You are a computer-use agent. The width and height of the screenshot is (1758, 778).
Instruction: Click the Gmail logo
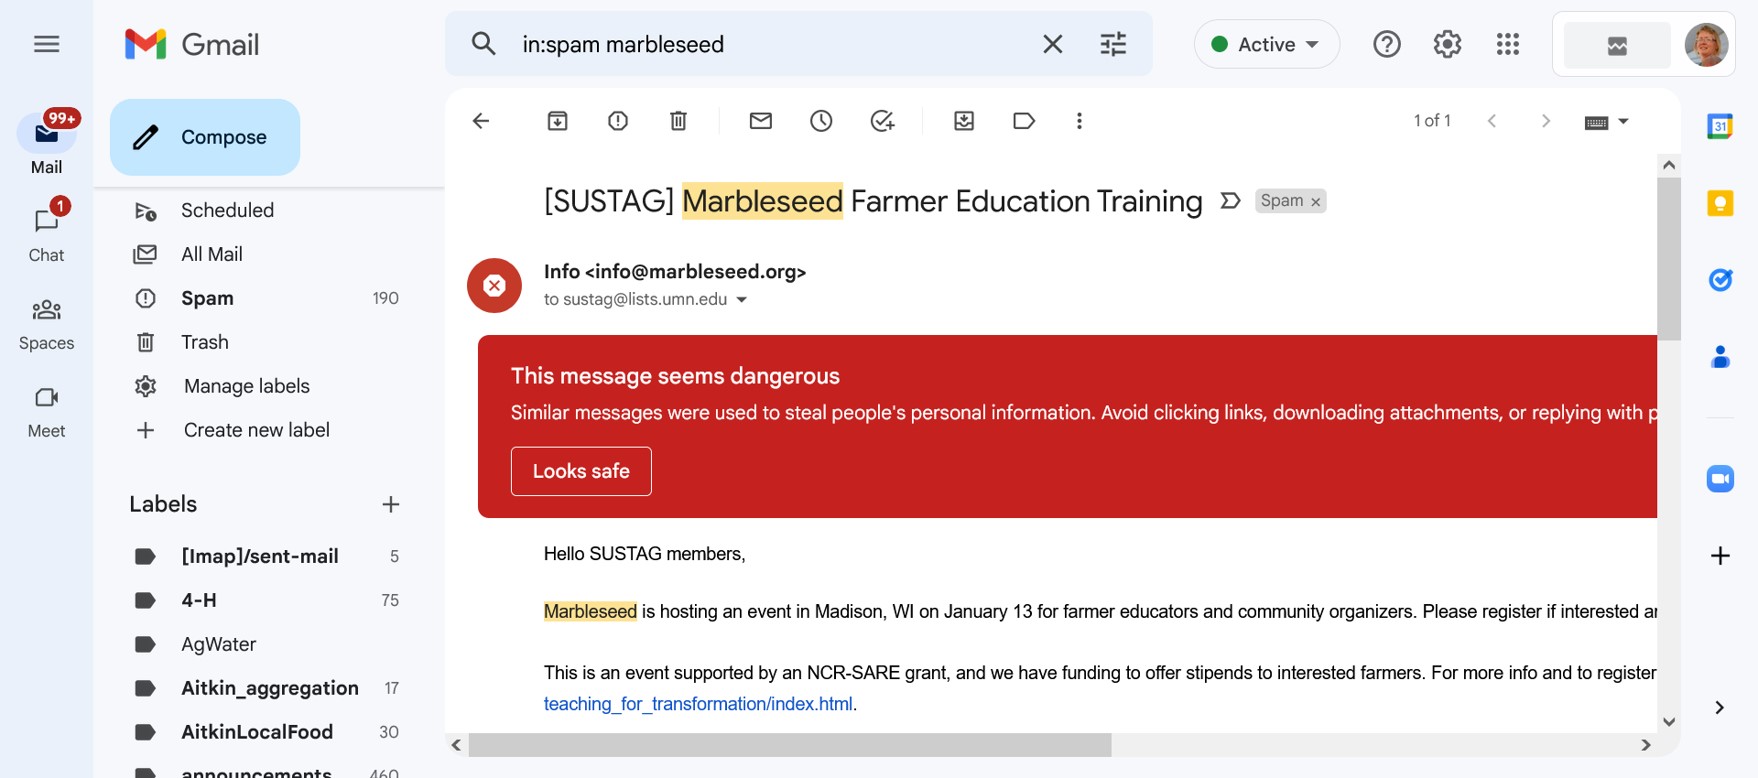point(192,44)
